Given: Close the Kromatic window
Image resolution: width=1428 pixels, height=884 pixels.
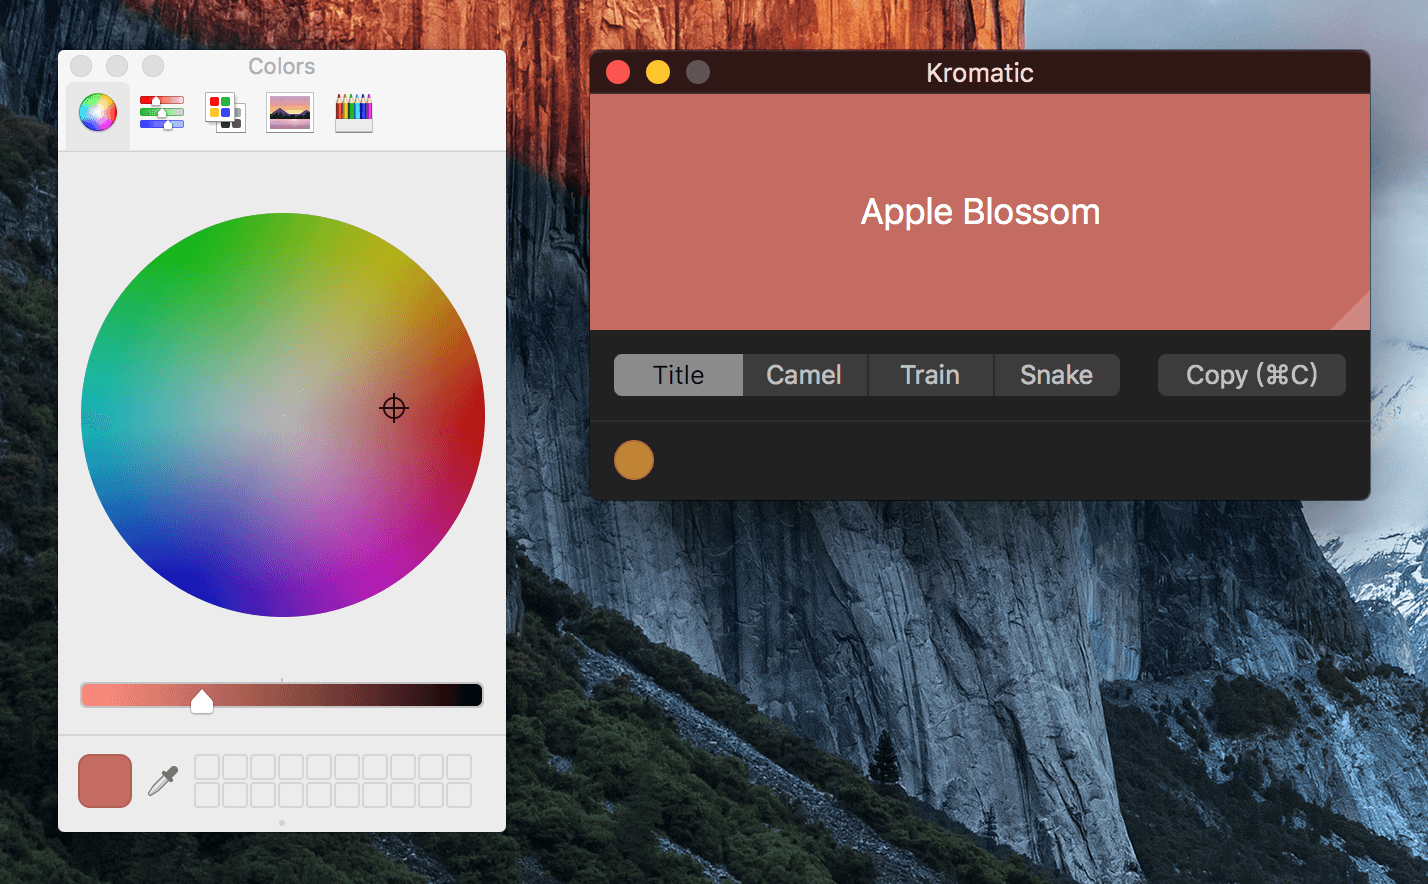Looking at the screenshot, I should point(618,72).
